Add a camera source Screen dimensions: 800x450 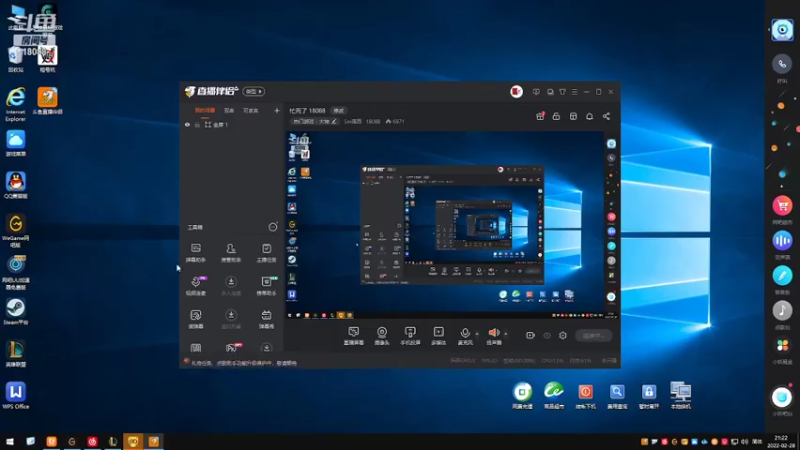pos(381,334)
